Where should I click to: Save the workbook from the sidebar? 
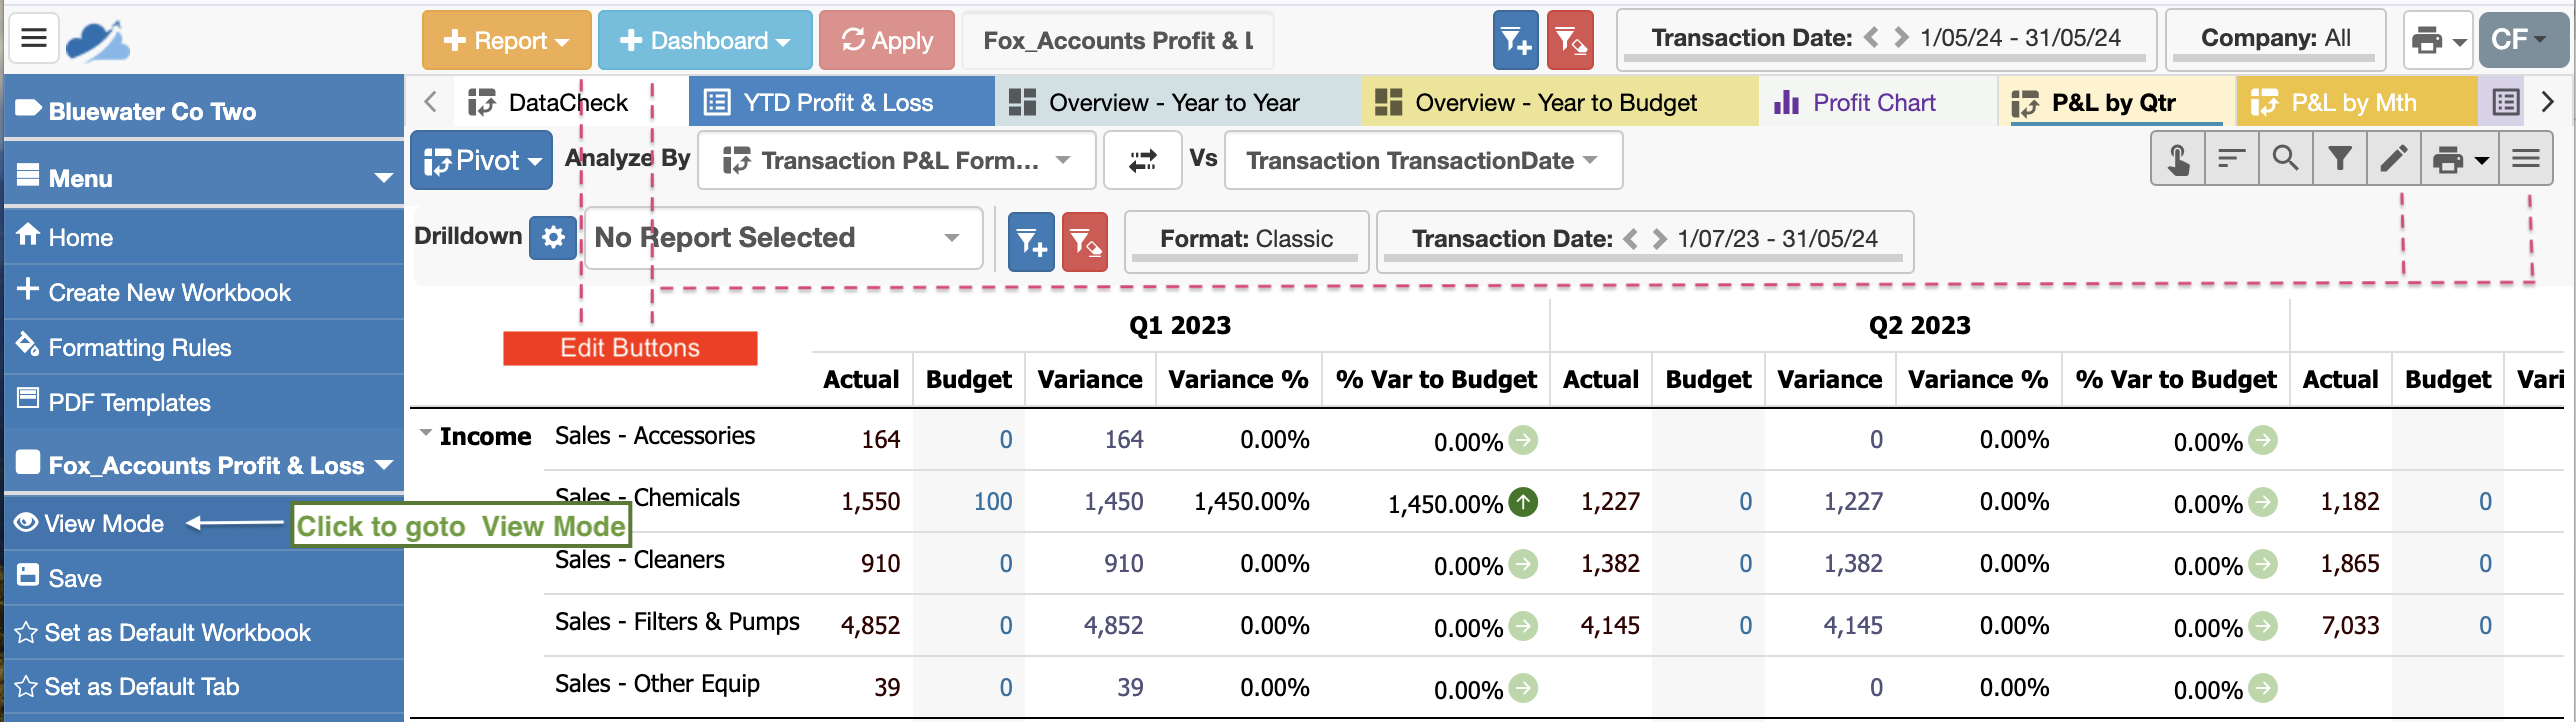[204, 578]
